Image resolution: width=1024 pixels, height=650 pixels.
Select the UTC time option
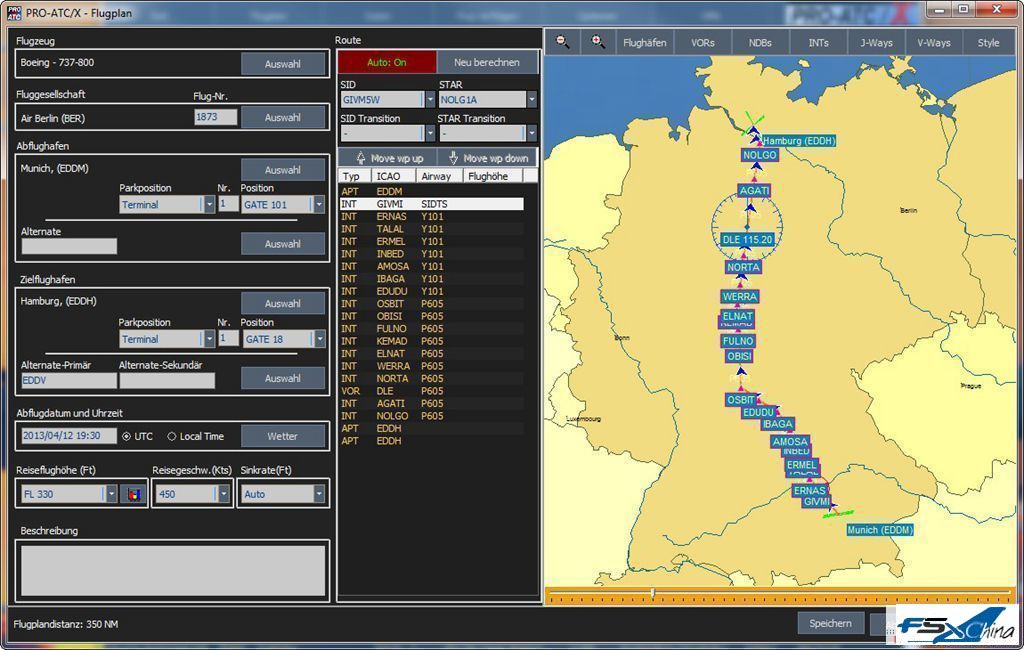click(127, 436)
